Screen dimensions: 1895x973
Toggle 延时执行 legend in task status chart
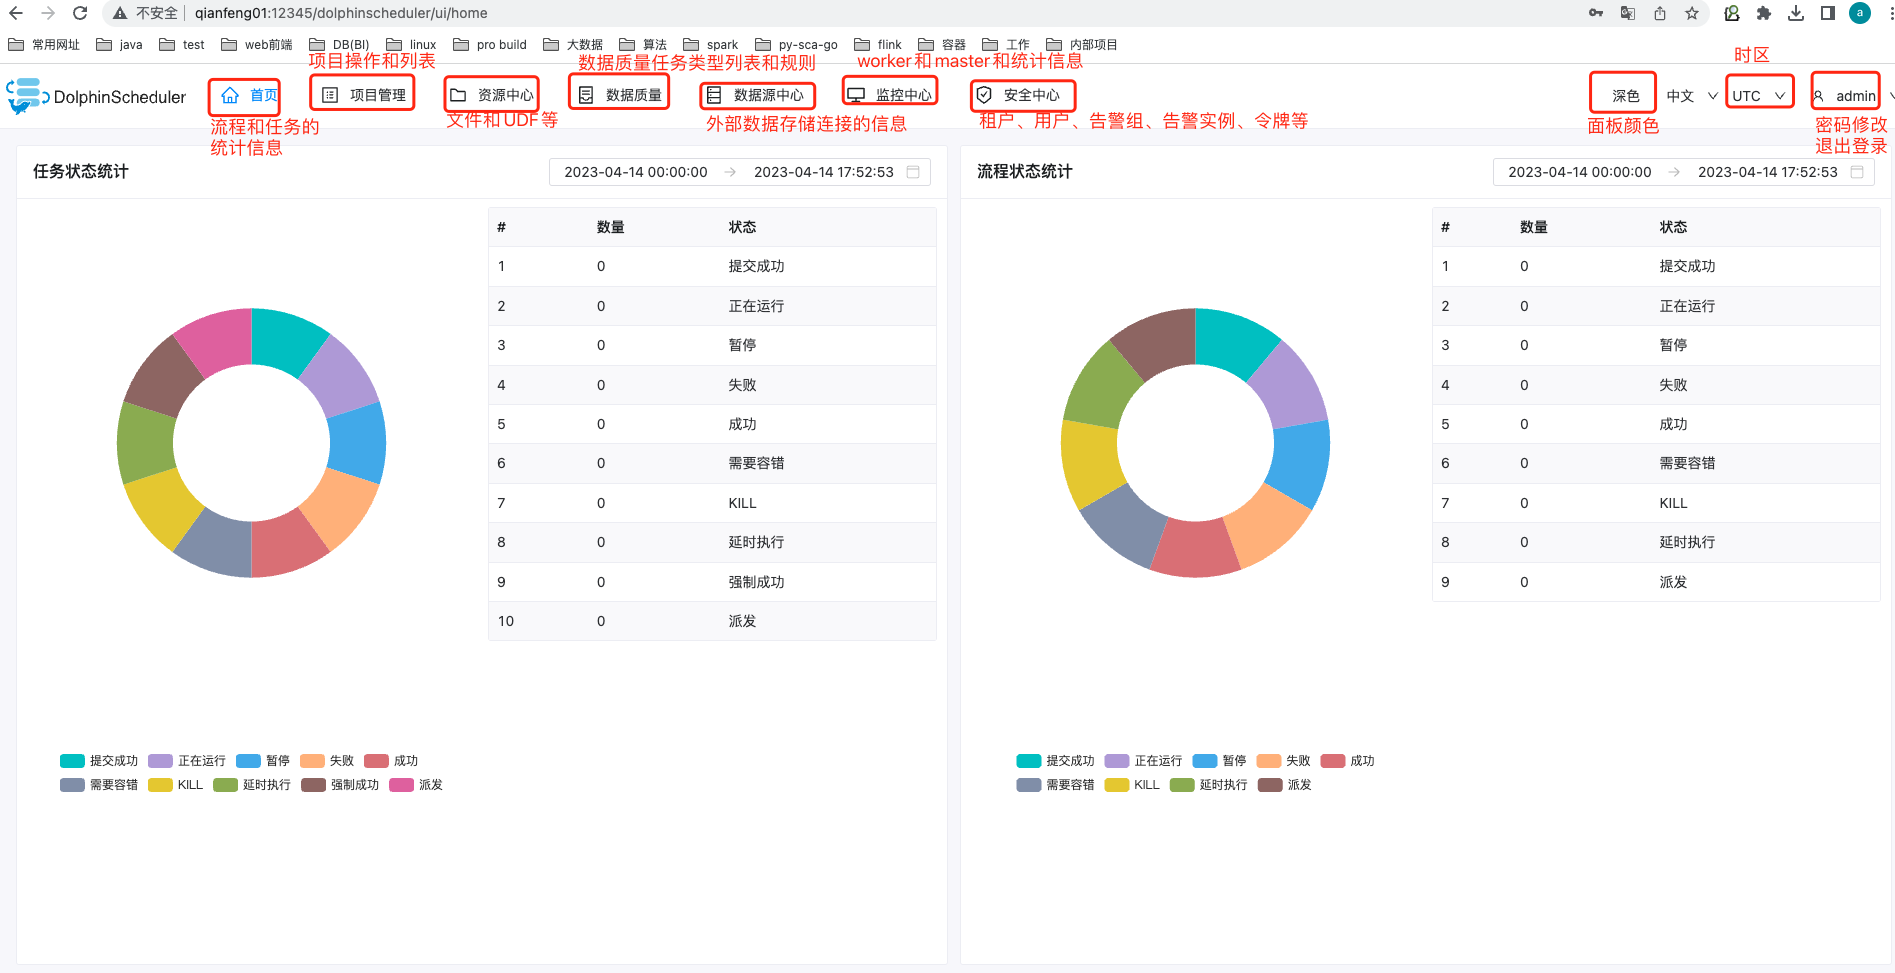point(252,785)
